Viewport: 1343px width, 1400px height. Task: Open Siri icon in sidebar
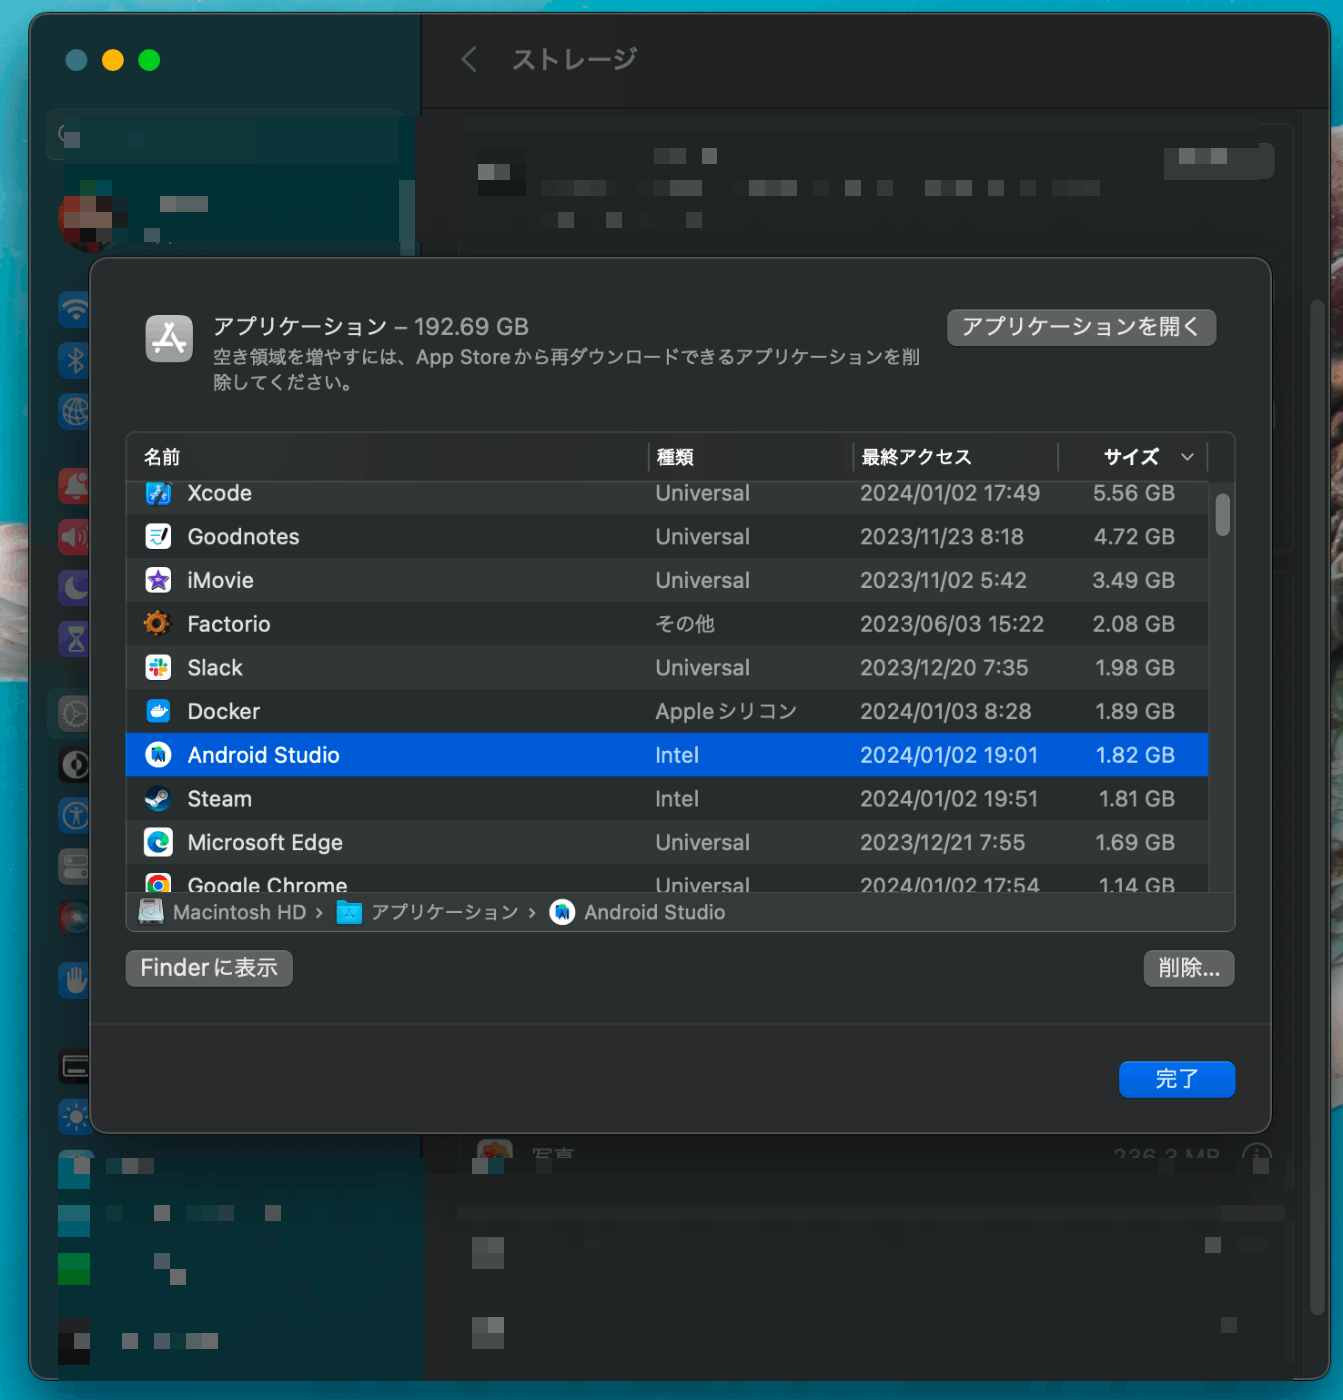point(74,916)
